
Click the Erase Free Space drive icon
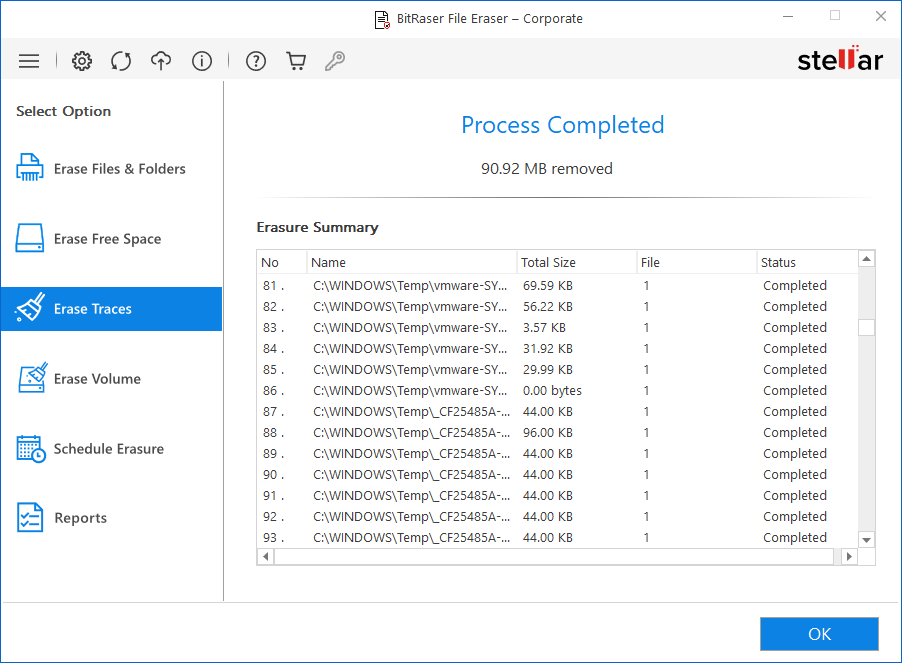[29, 238]
